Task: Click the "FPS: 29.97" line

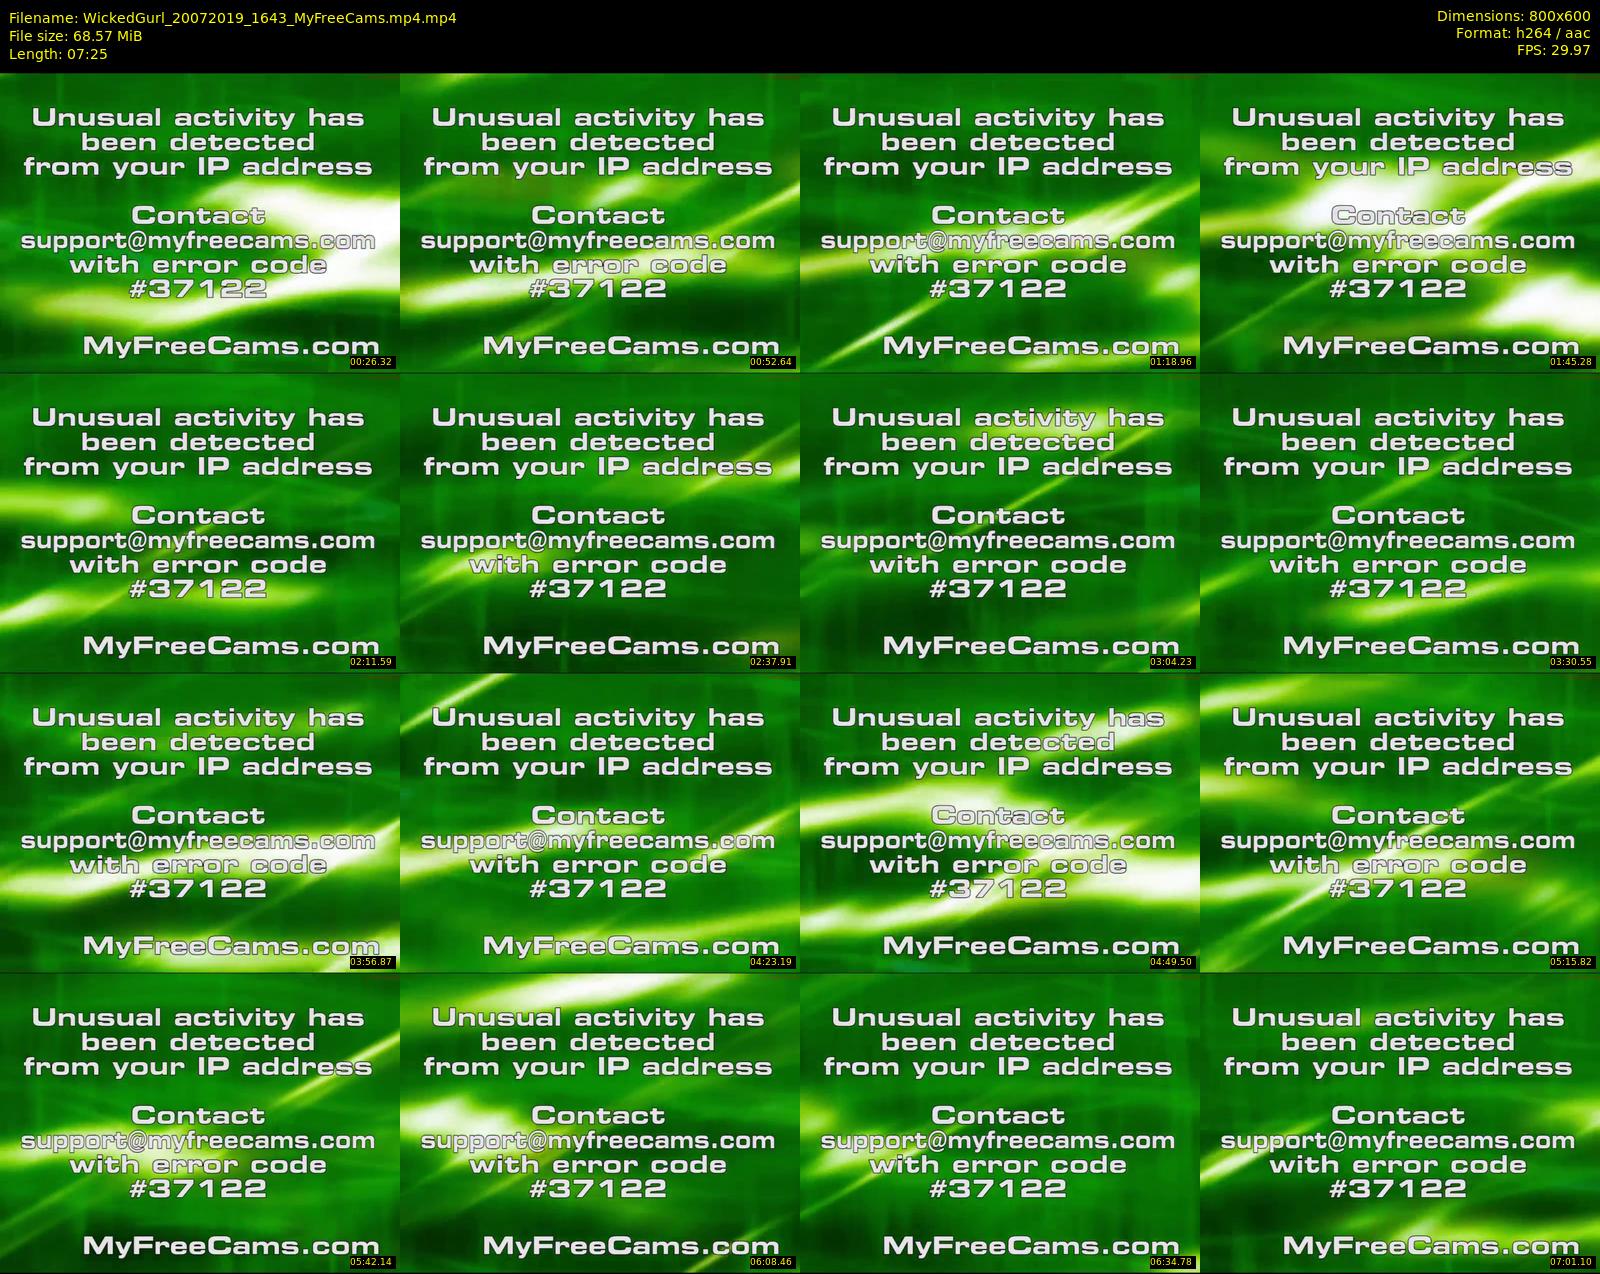Action: (x=1553, y=50)
